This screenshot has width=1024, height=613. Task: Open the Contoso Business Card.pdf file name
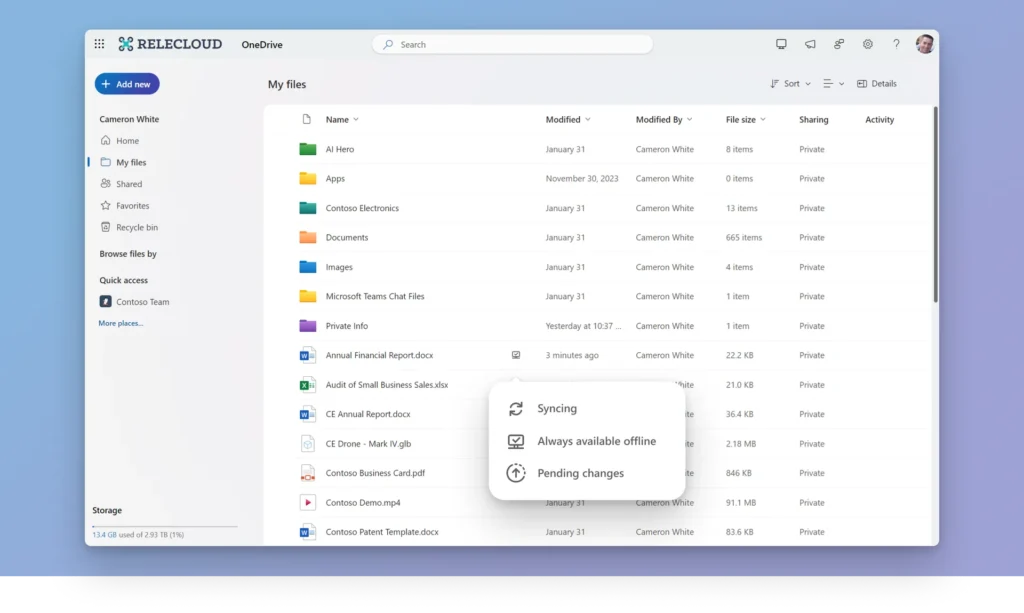click(375, 473)
